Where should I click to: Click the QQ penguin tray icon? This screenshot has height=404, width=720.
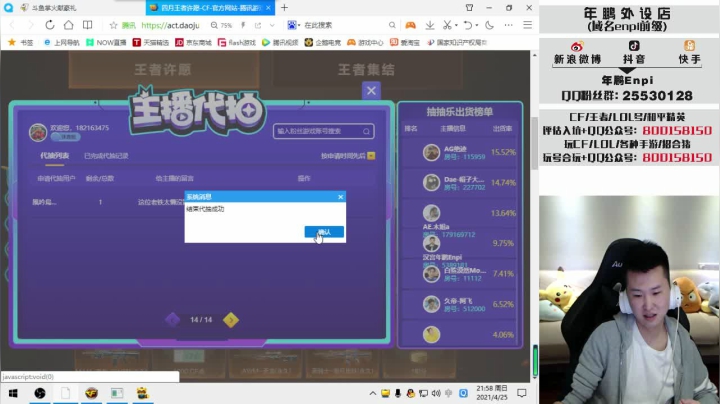pyautogui.click(x=411, y=393)
